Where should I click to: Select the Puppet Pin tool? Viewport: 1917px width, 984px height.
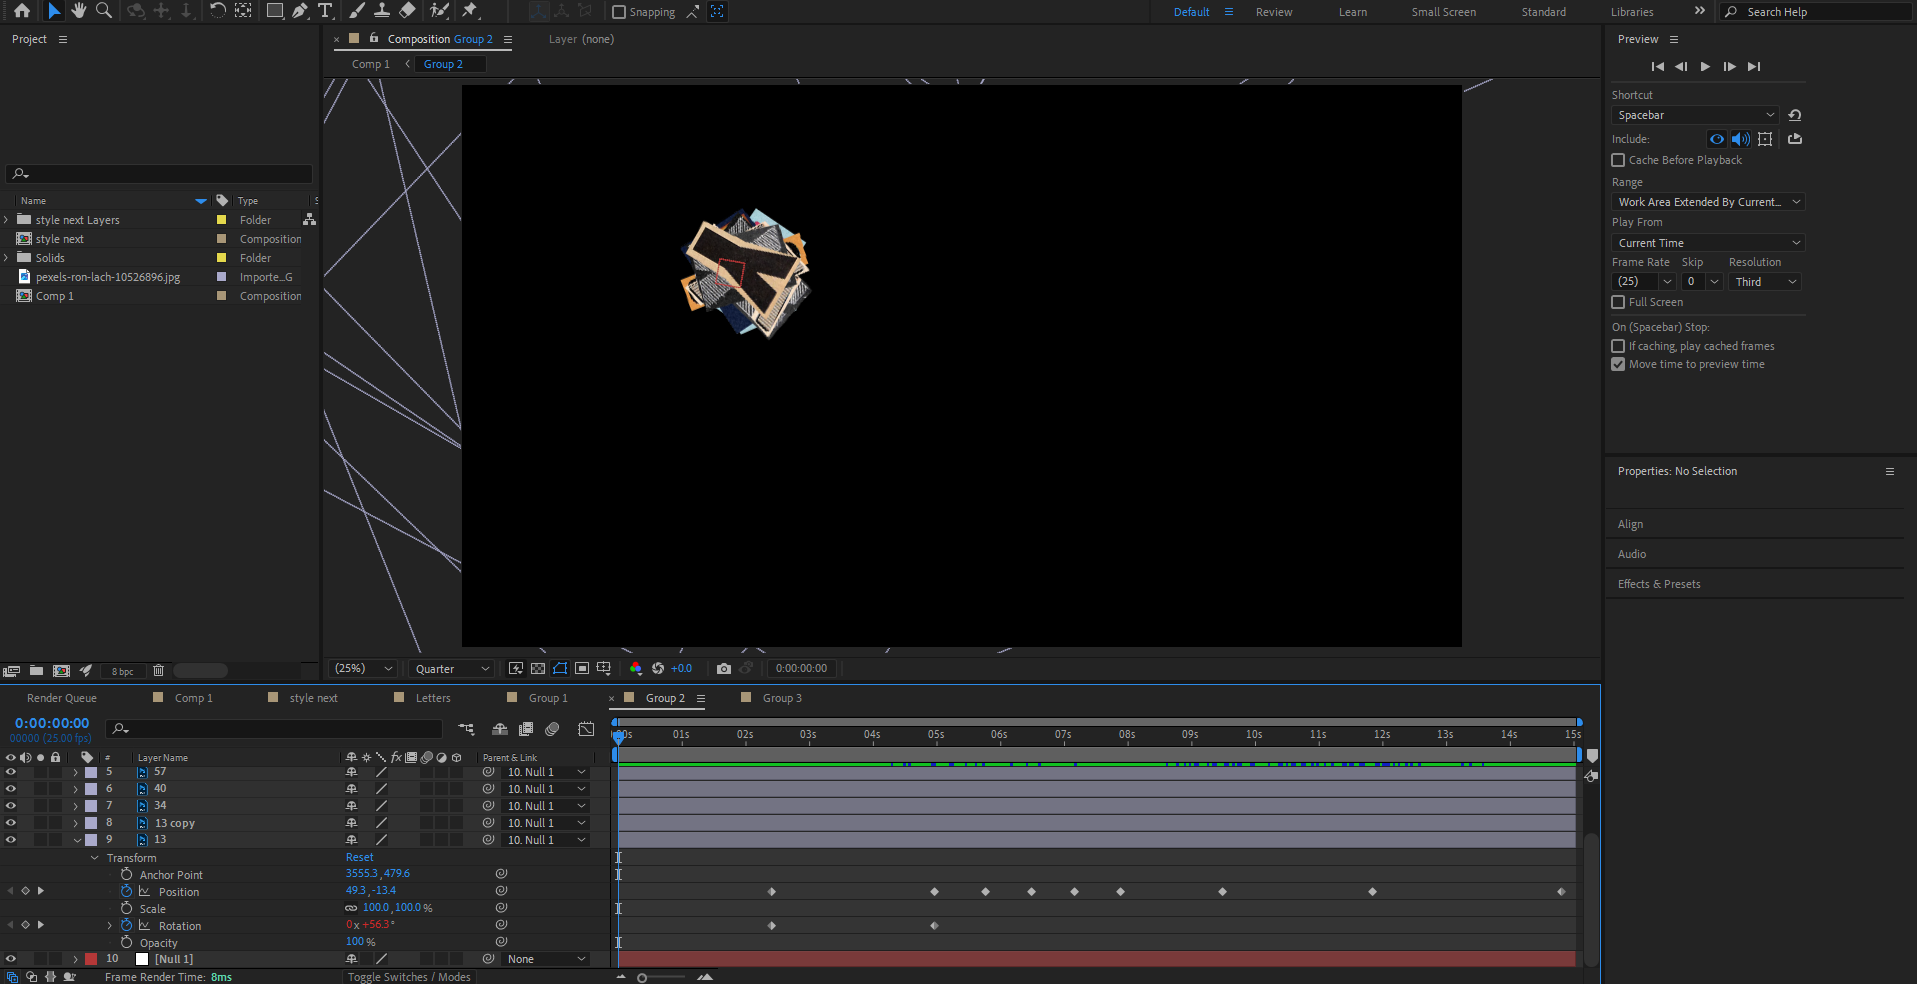tap(470, 11)
